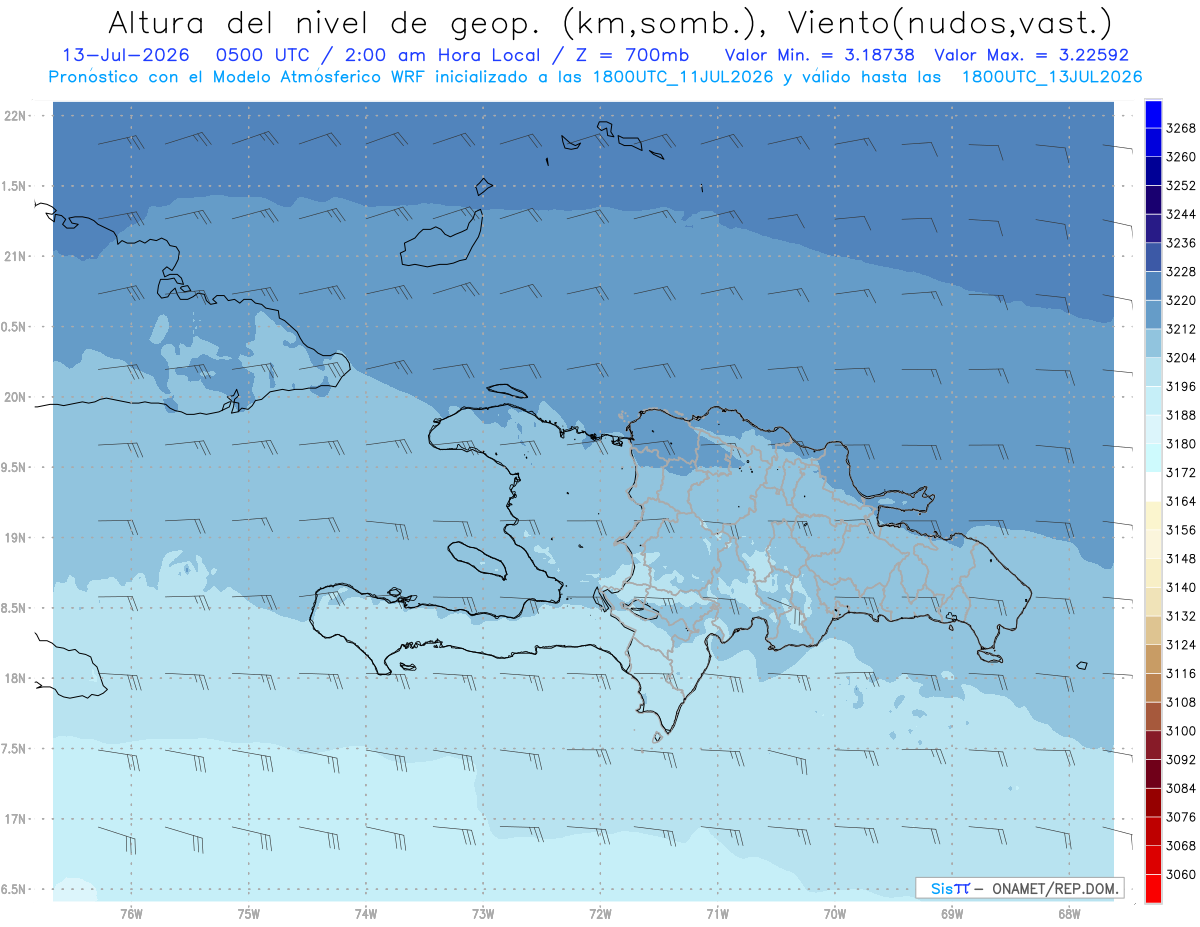Pick the legend swatch between 3228 and 3220
Image resolution: width=1200 pixels, height=927 pixels.
pos(1153,285)
